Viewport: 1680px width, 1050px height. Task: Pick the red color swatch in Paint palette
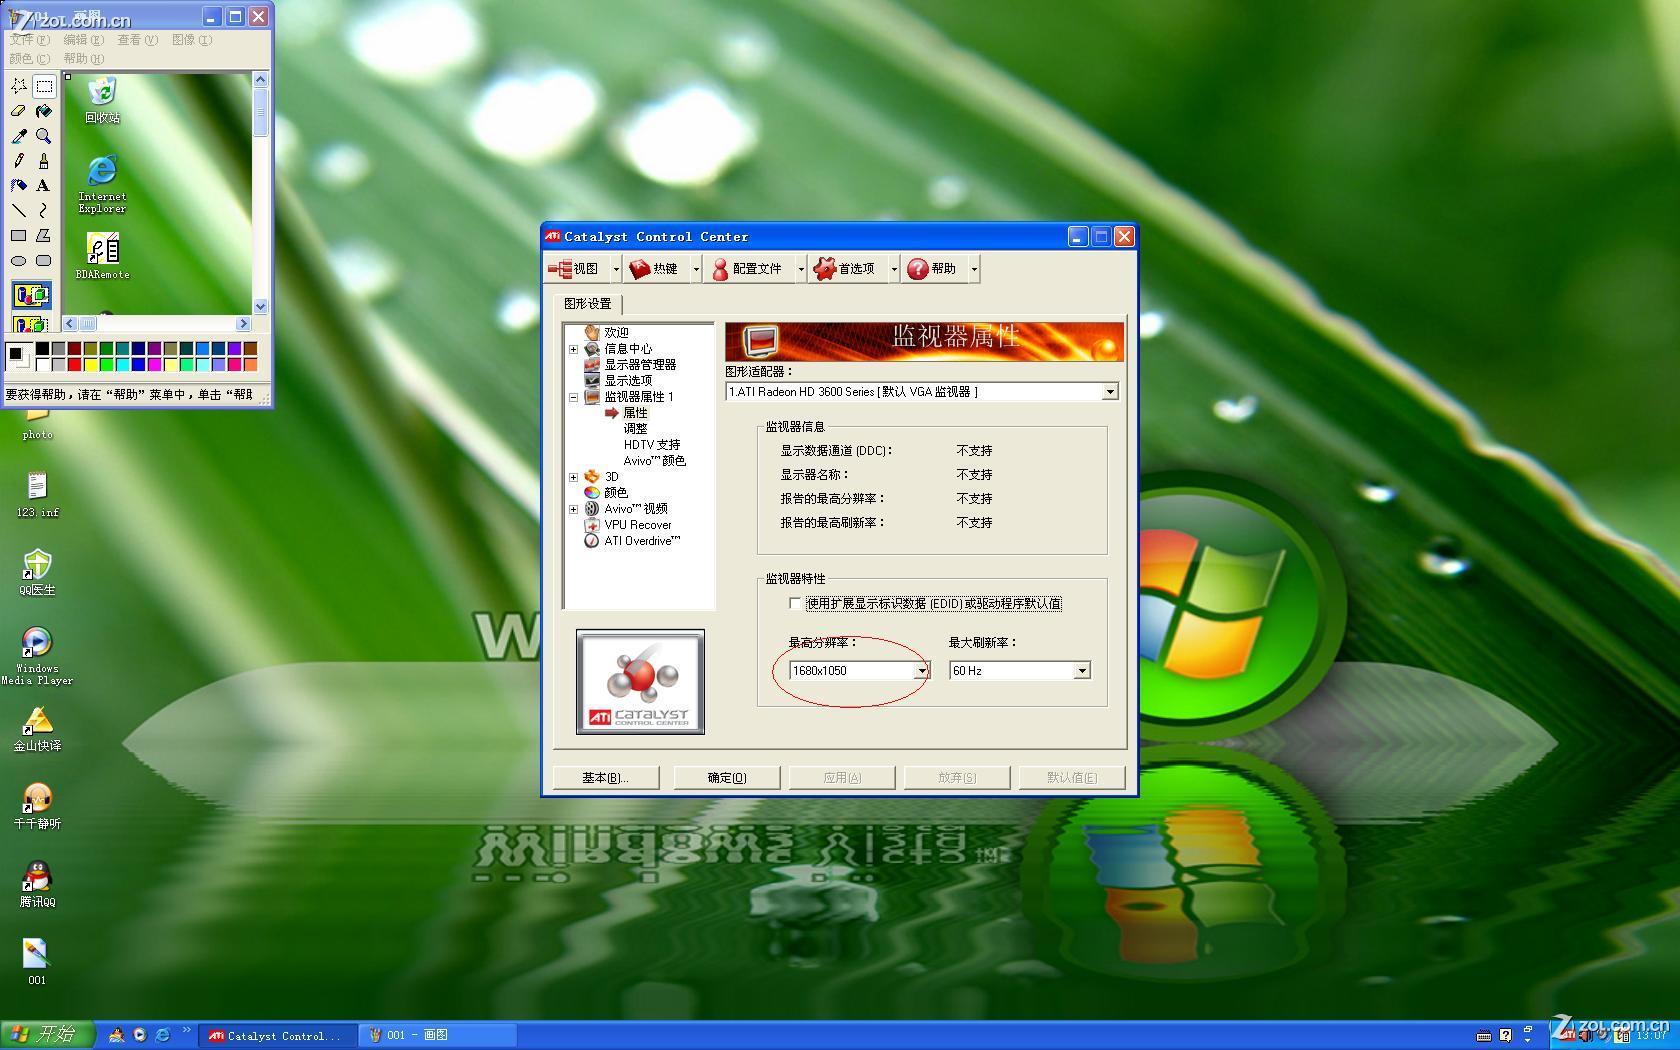pyautogui.click(x=74, y=364)
